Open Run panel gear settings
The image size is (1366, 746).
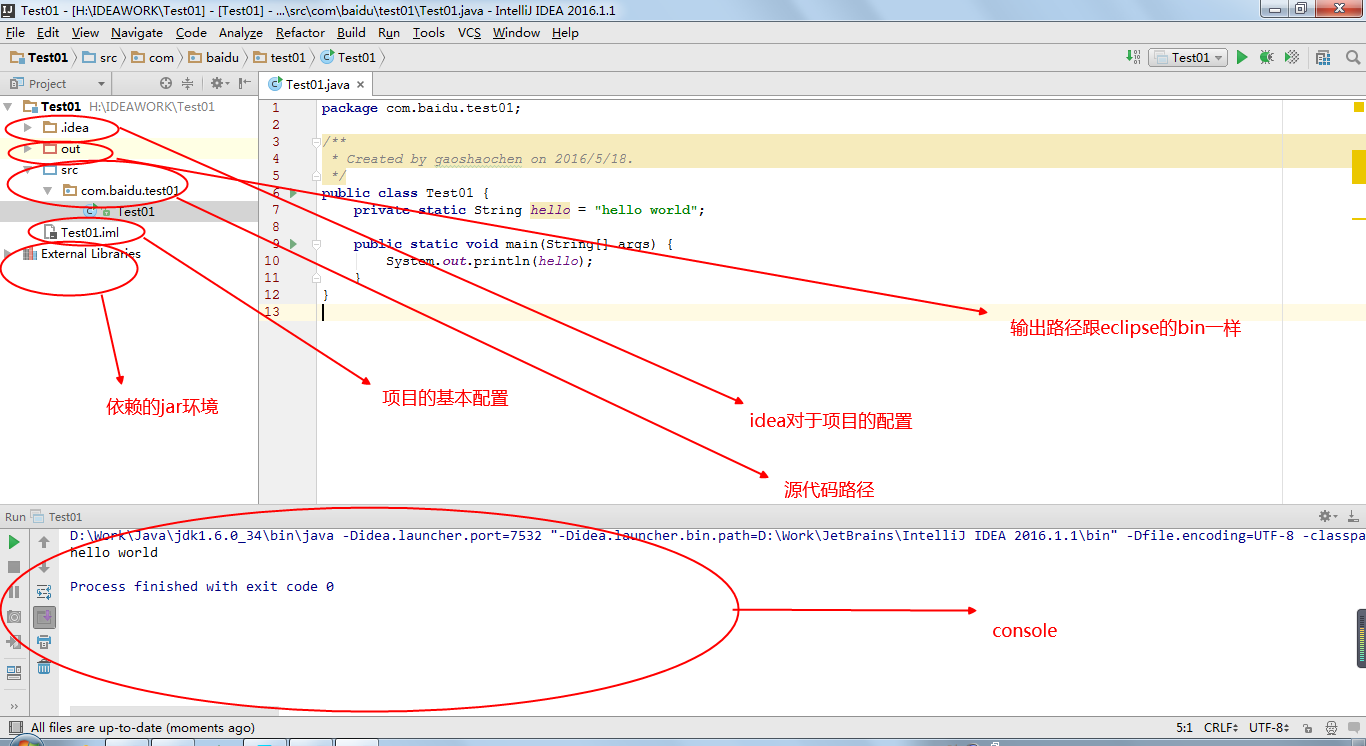[x=1326, y=516]
